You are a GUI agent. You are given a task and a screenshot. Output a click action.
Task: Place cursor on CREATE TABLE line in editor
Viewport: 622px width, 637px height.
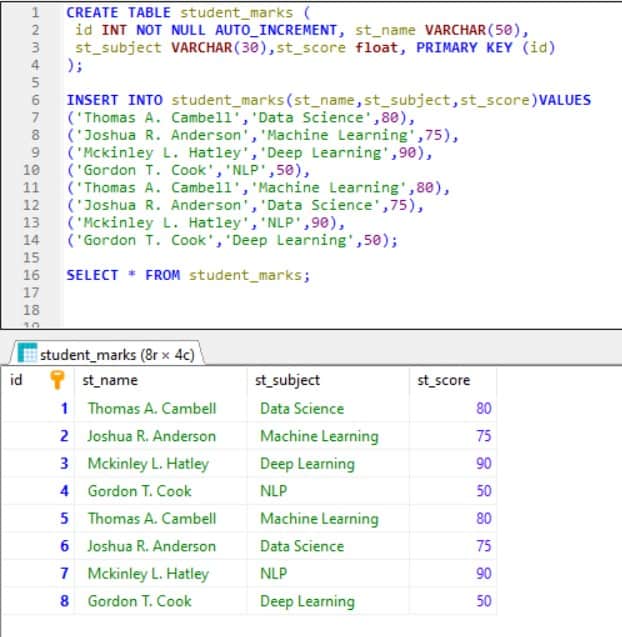click(x=188, y=13)
